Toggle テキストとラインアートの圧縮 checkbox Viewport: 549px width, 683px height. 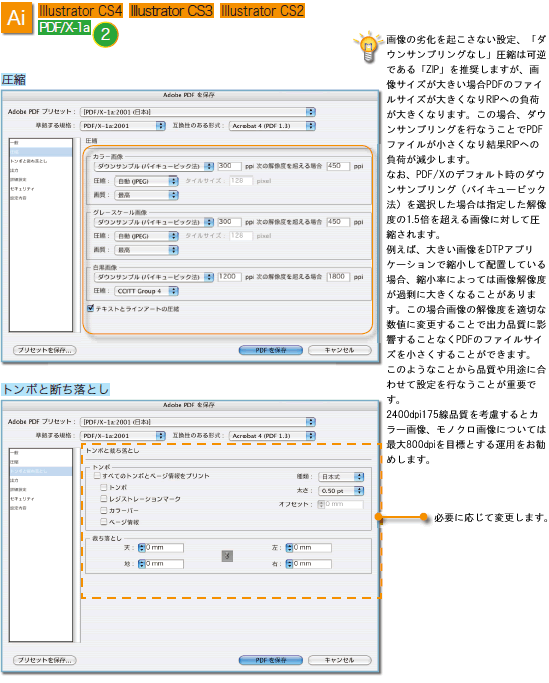[90, 308]
